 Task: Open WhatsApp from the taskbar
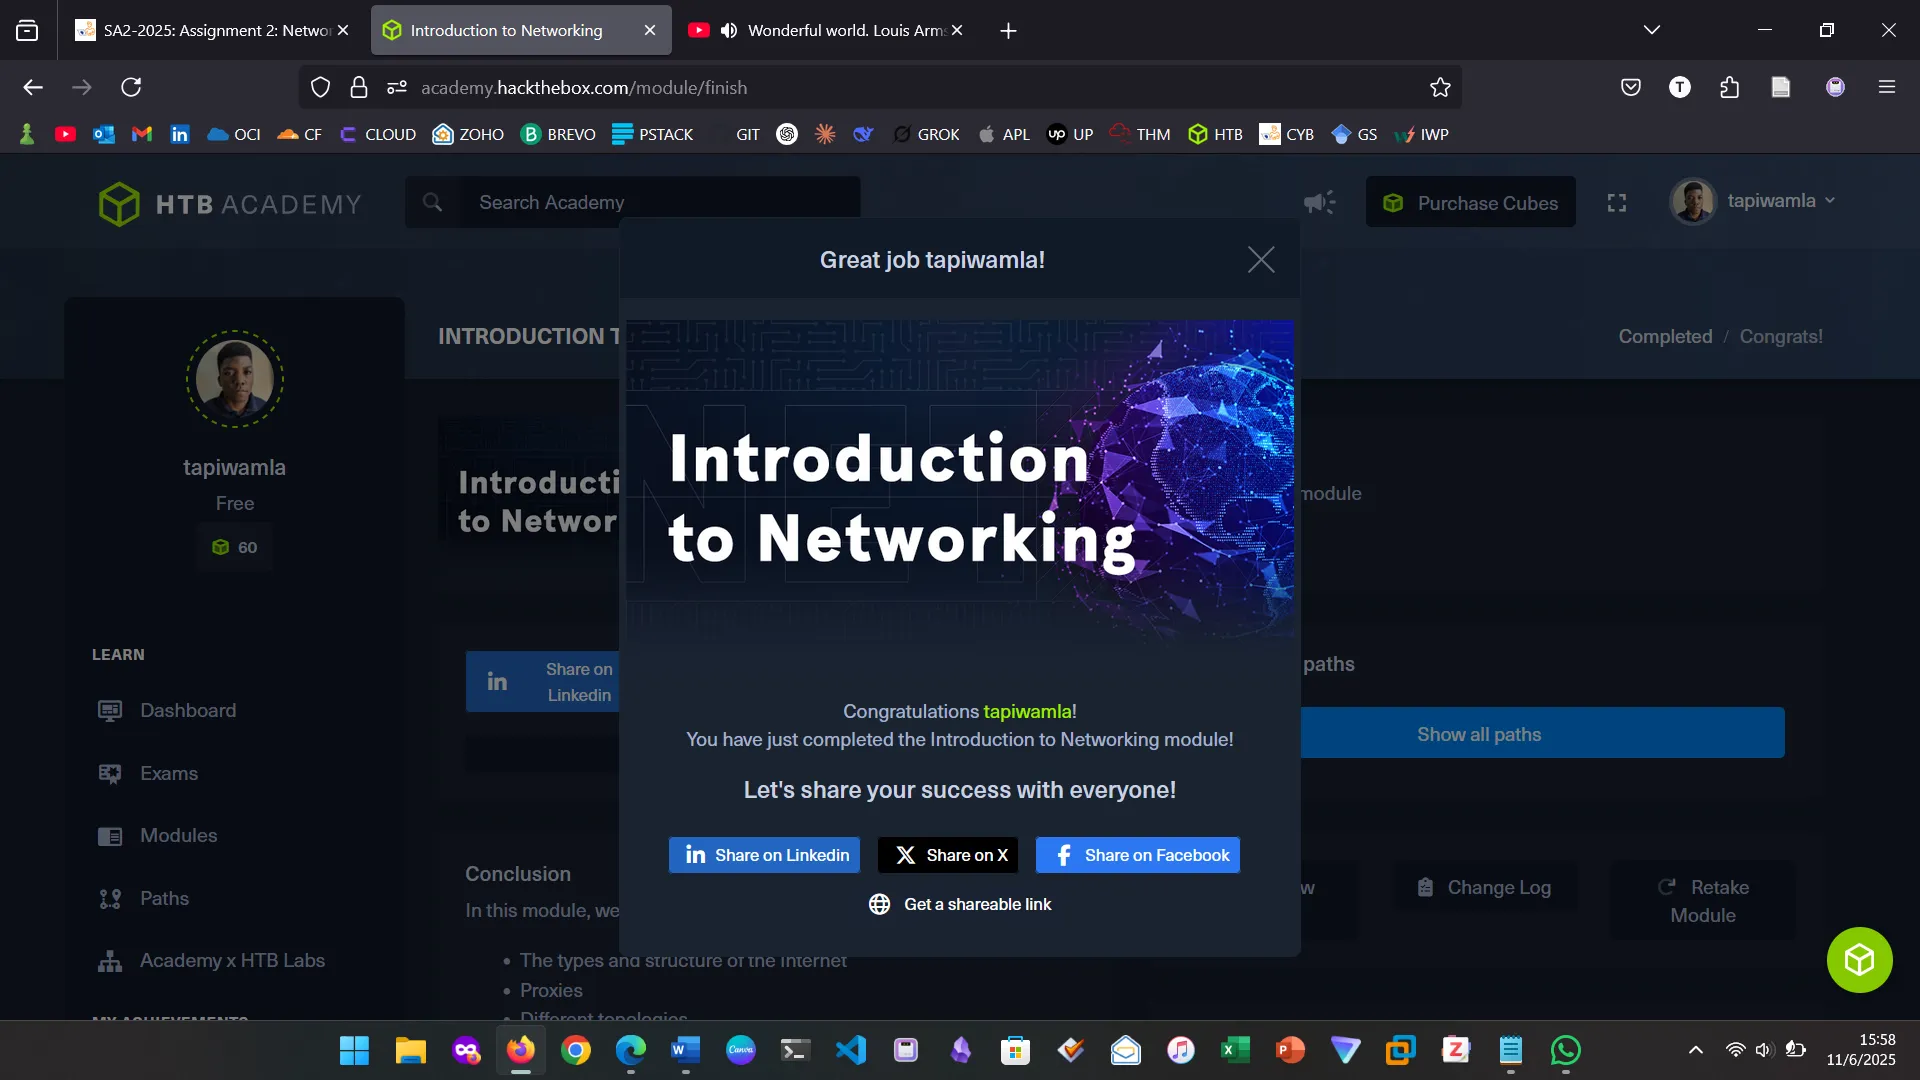click(x=1565, y=1050)
